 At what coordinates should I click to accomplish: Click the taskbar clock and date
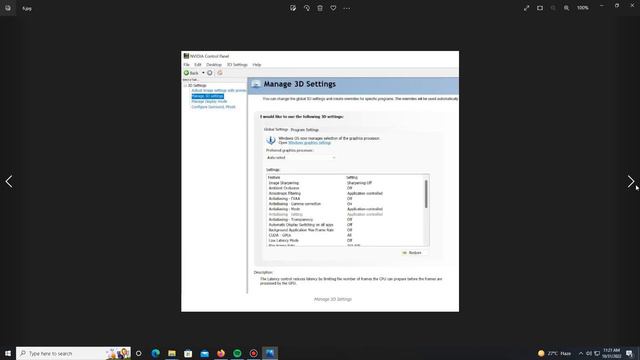click(x=611, y=353)
